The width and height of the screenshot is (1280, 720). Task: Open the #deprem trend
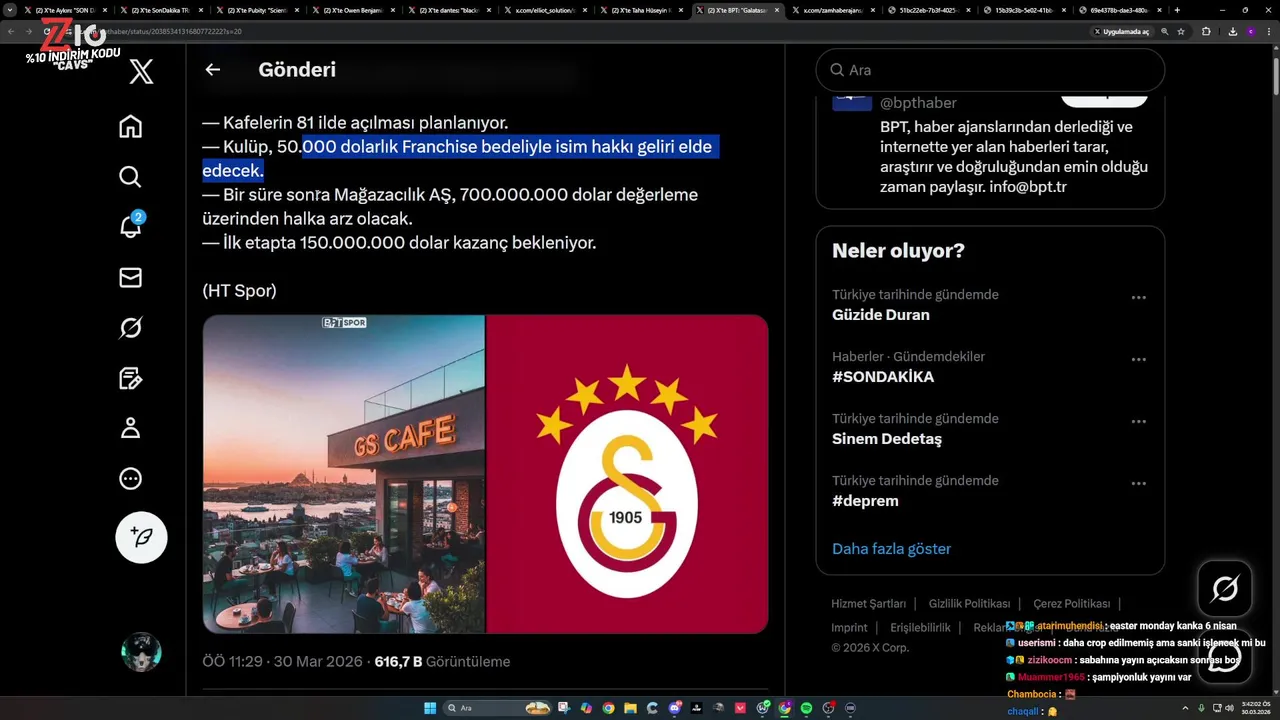coord(865,501)
